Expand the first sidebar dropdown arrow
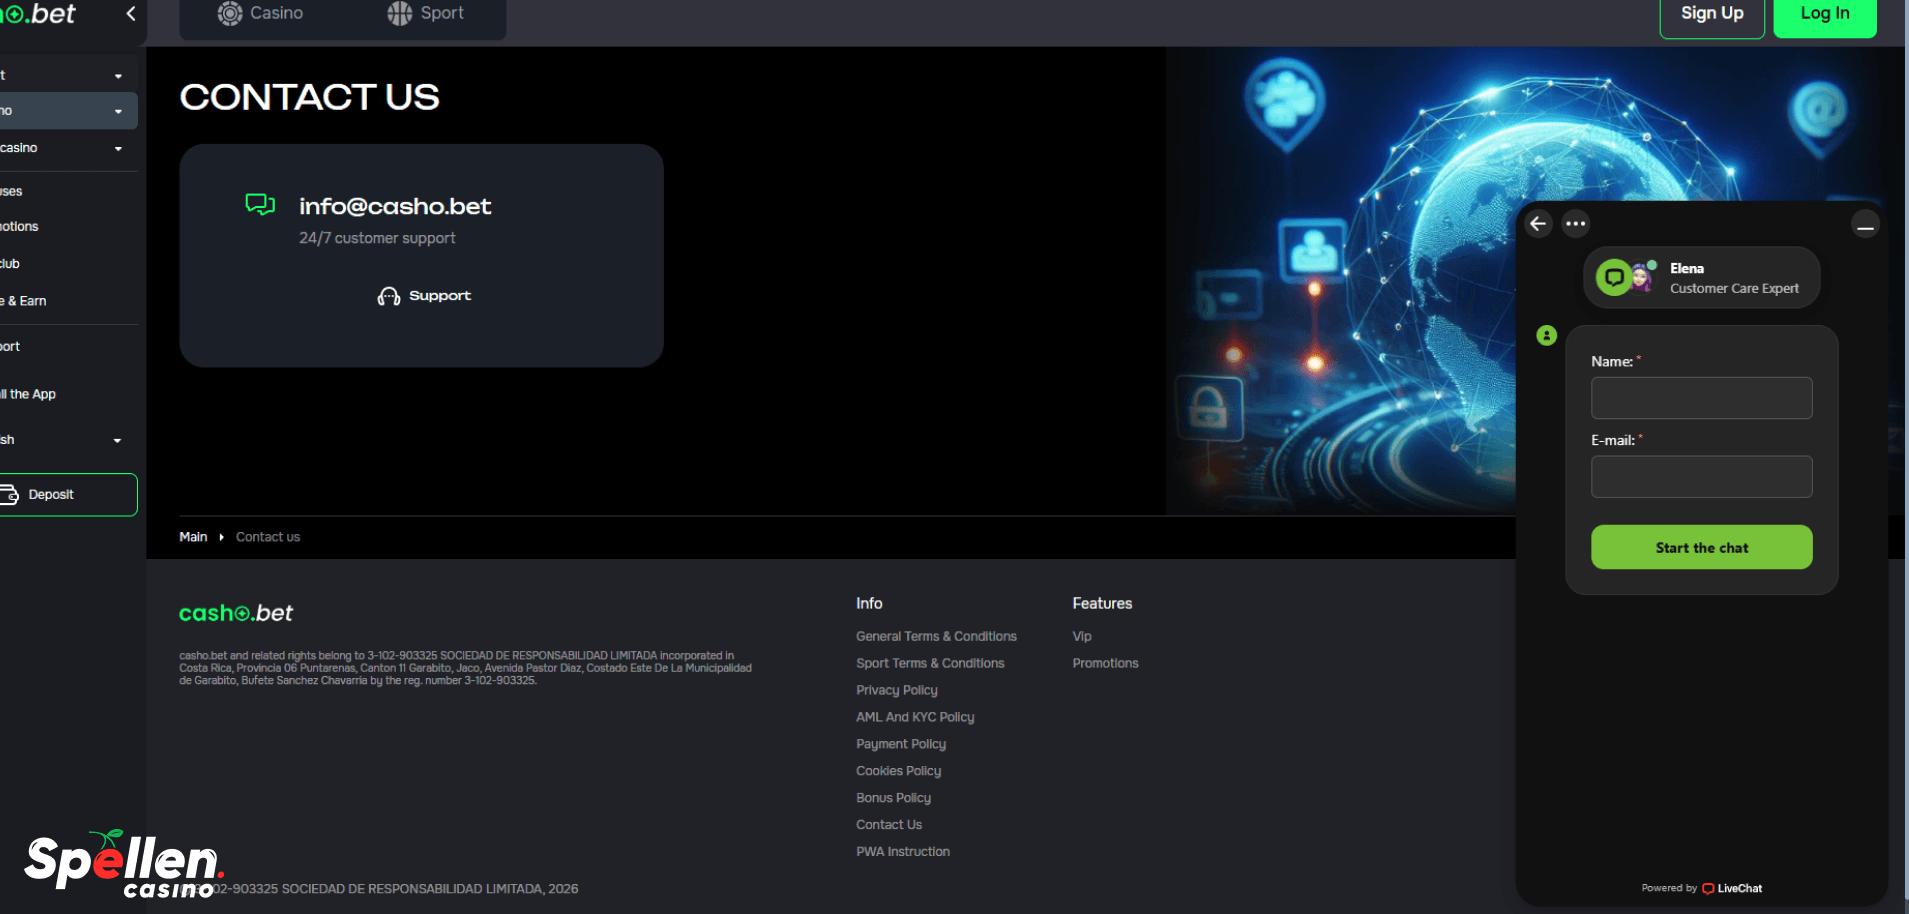The image size is (1909, 914). [118, 76]
